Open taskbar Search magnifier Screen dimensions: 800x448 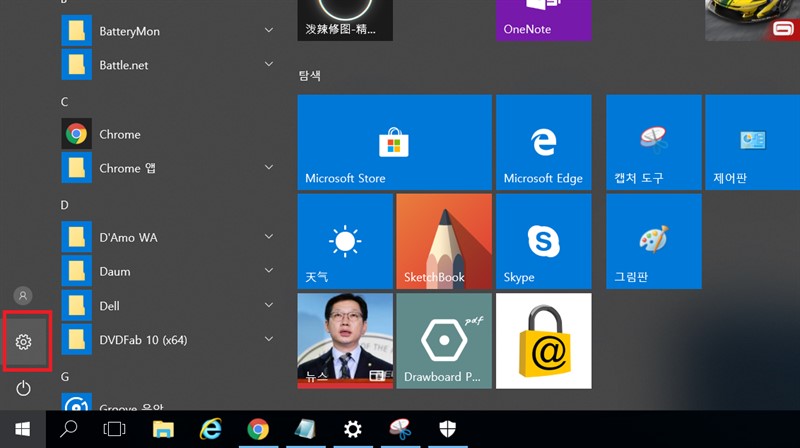click(68, 429)
